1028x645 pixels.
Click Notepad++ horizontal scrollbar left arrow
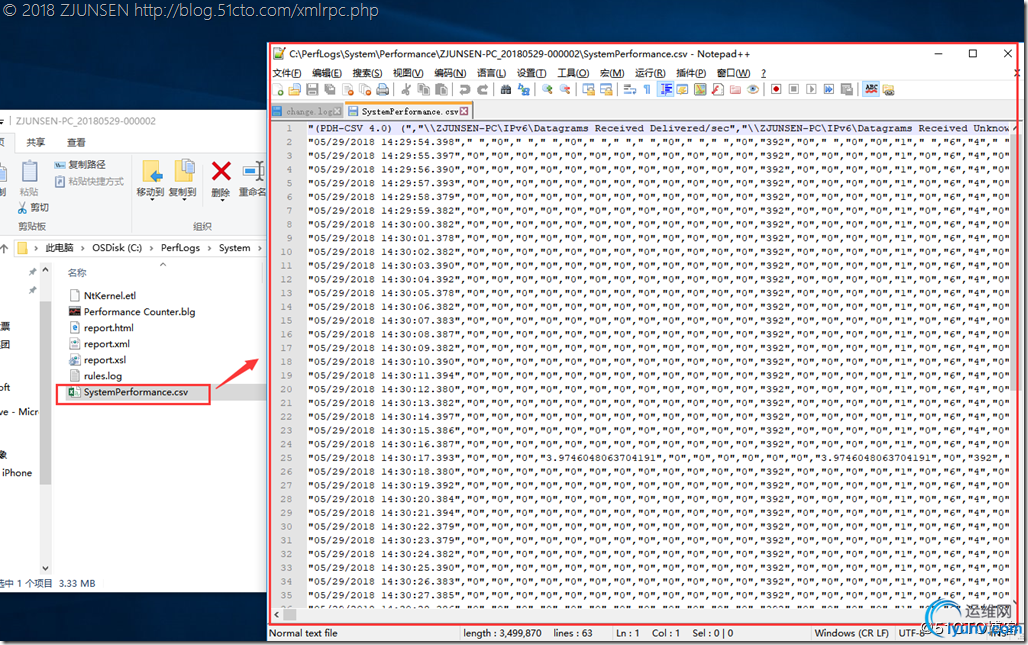277,615
